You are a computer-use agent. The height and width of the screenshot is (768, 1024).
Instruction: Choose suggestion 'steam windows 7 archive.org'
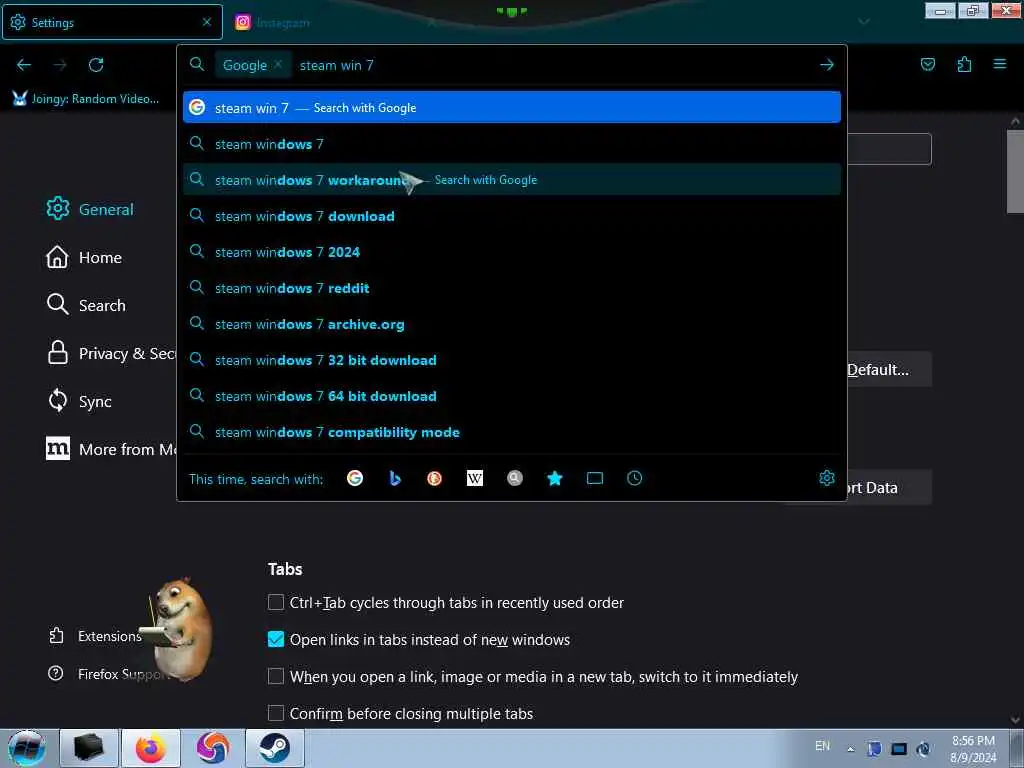511,324
